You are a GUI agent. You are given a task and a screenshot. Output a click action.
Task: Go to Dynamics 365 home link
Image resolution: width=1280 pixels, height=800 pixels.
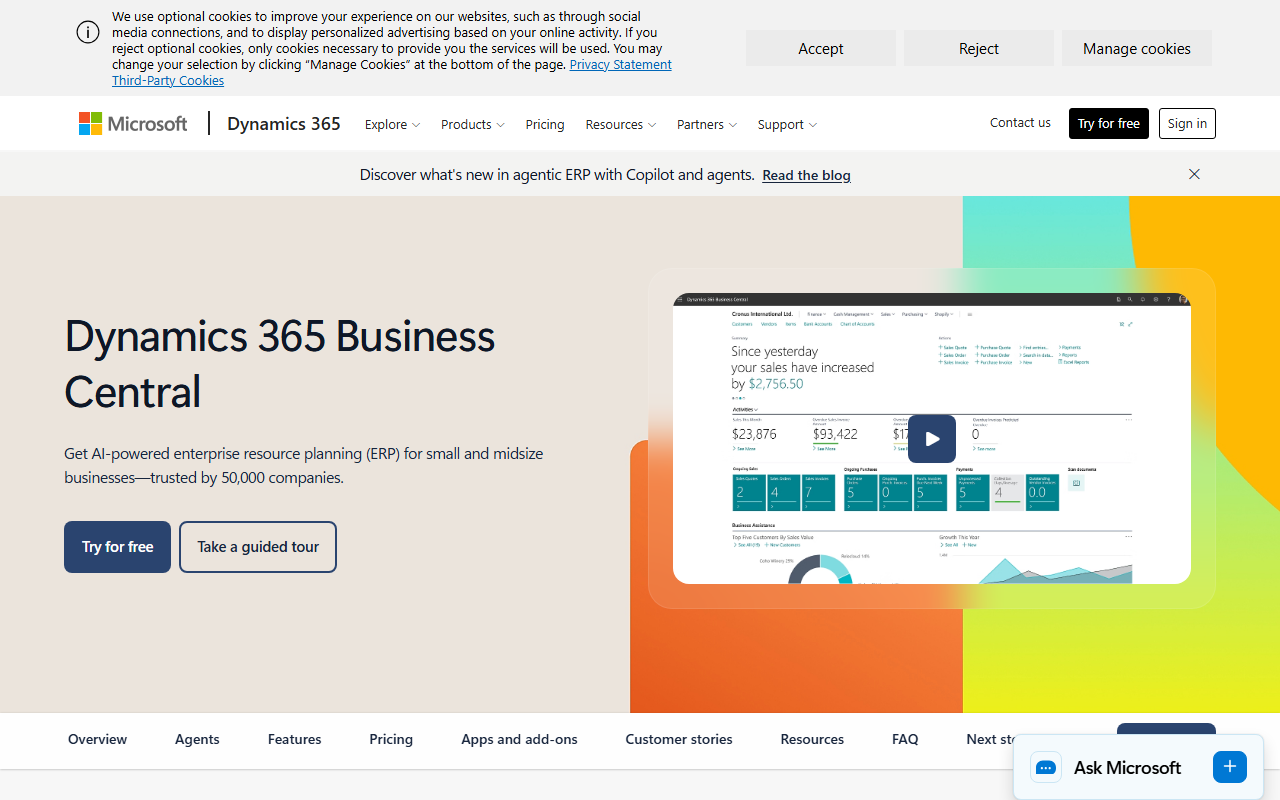(x=284, y=124)
